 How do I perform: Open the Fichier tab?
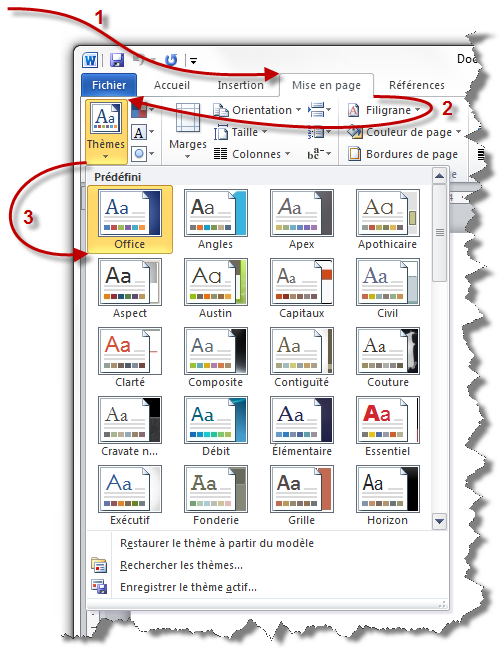pyautogui.click(x=109, y=85)
